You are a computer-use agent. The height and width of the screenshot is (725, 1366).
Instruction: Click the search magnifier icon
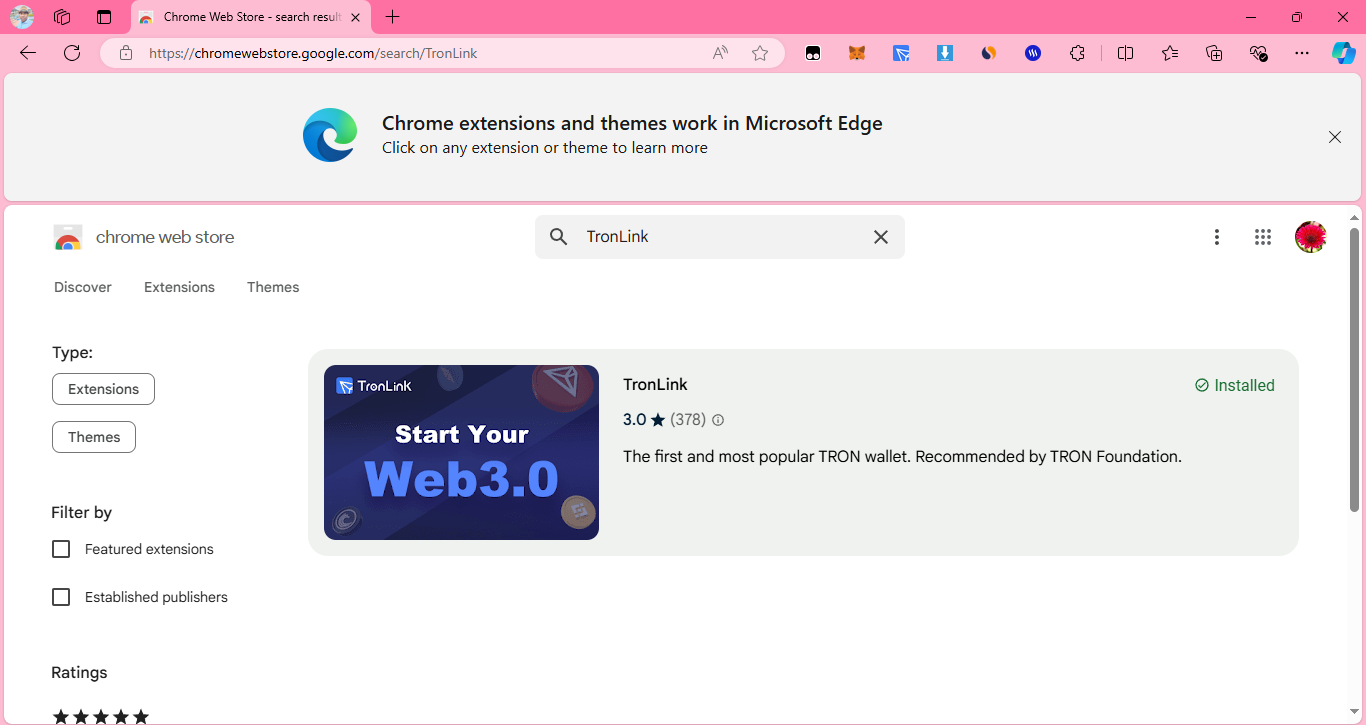click(x=559, y=237)
